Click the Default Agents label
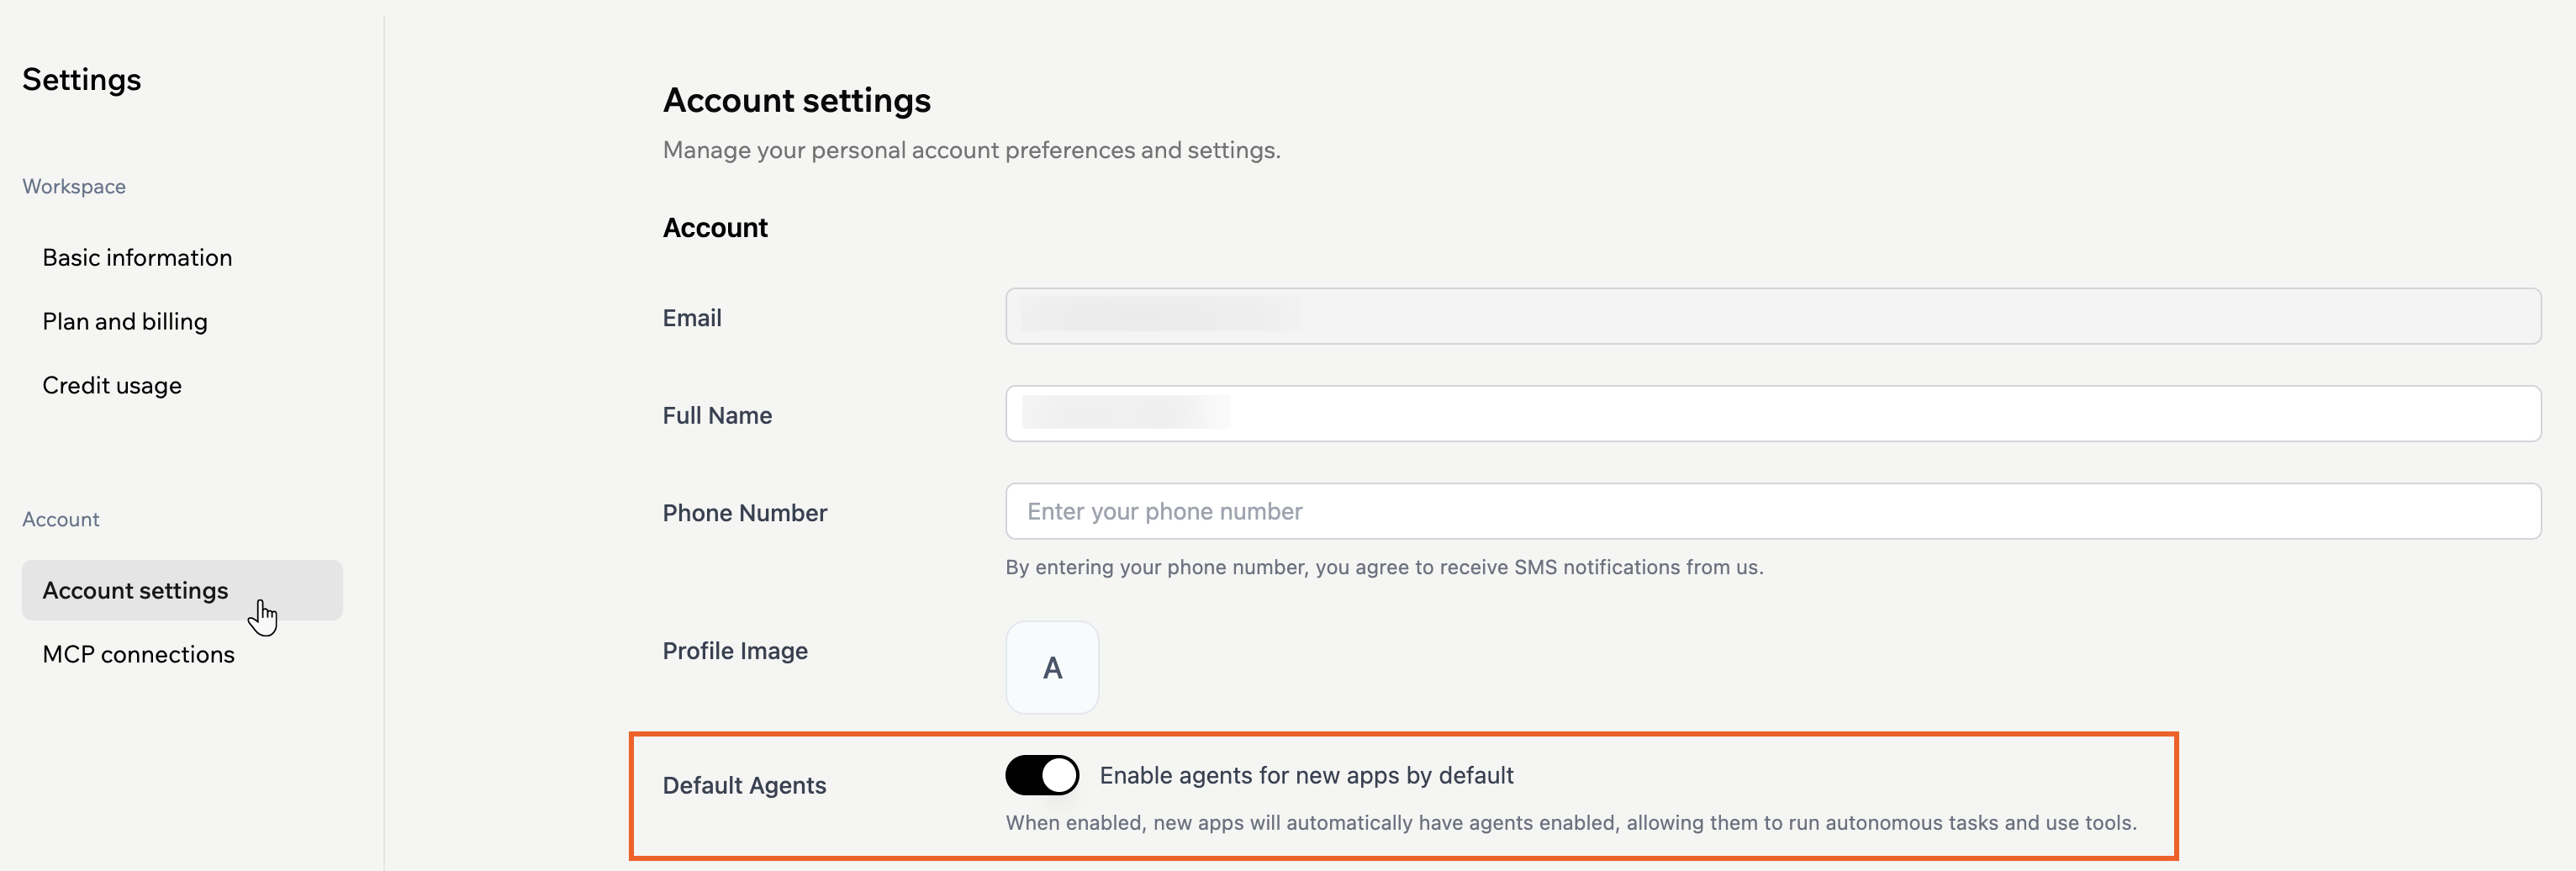The image size is (2576, 871). coord(744,785)
